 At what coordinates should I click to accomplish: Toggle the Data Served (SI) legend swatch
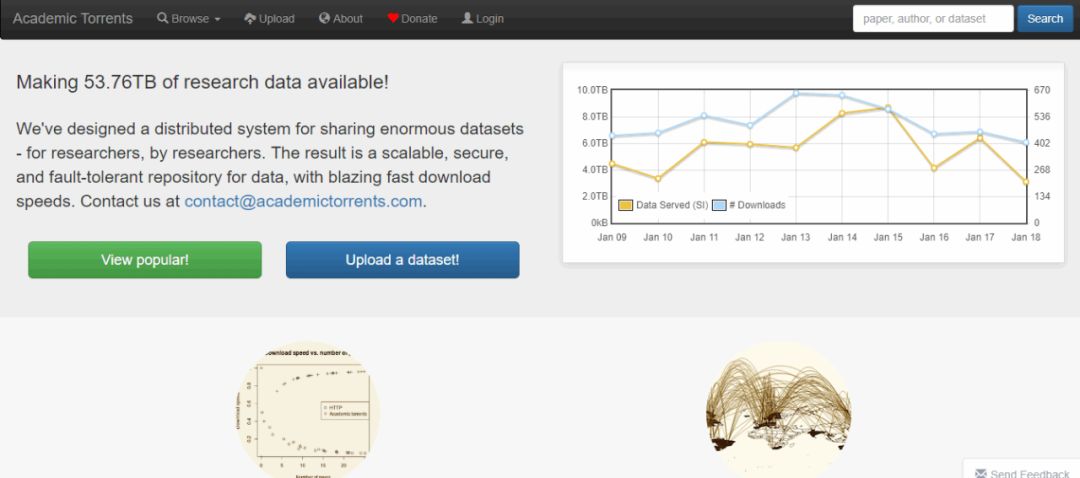626,205
